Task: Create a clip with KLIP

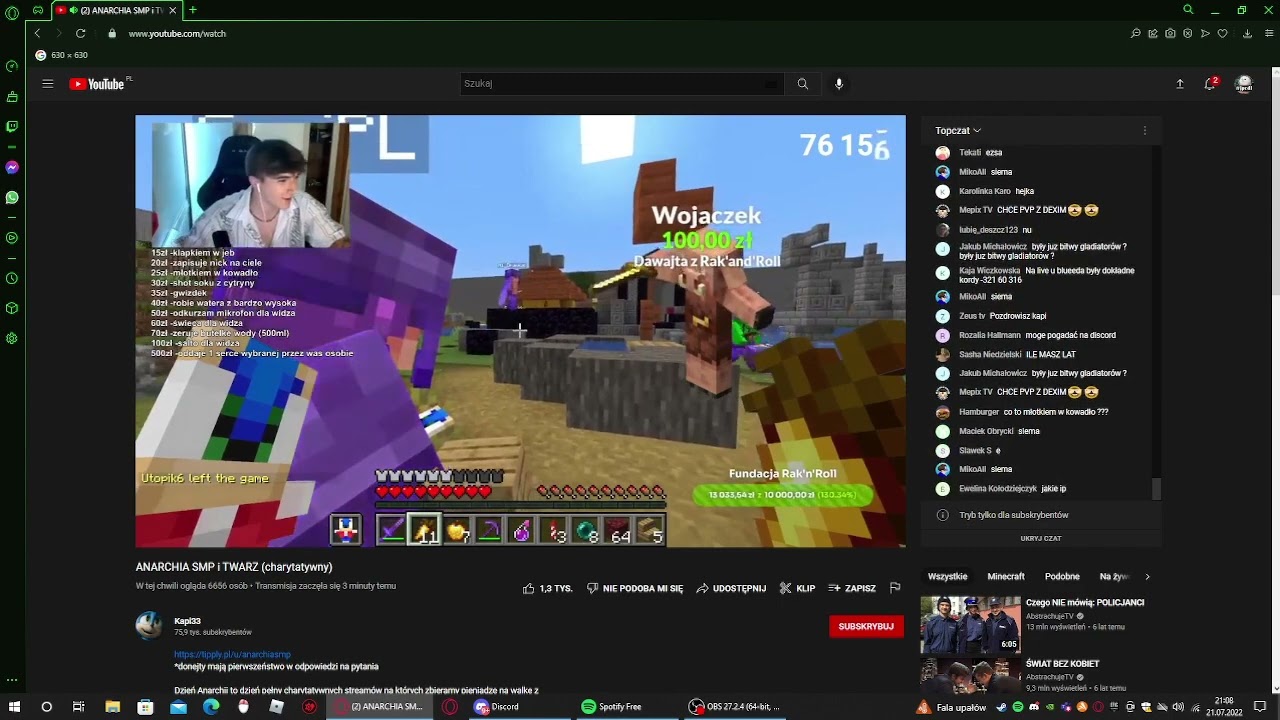Action: 797,588
